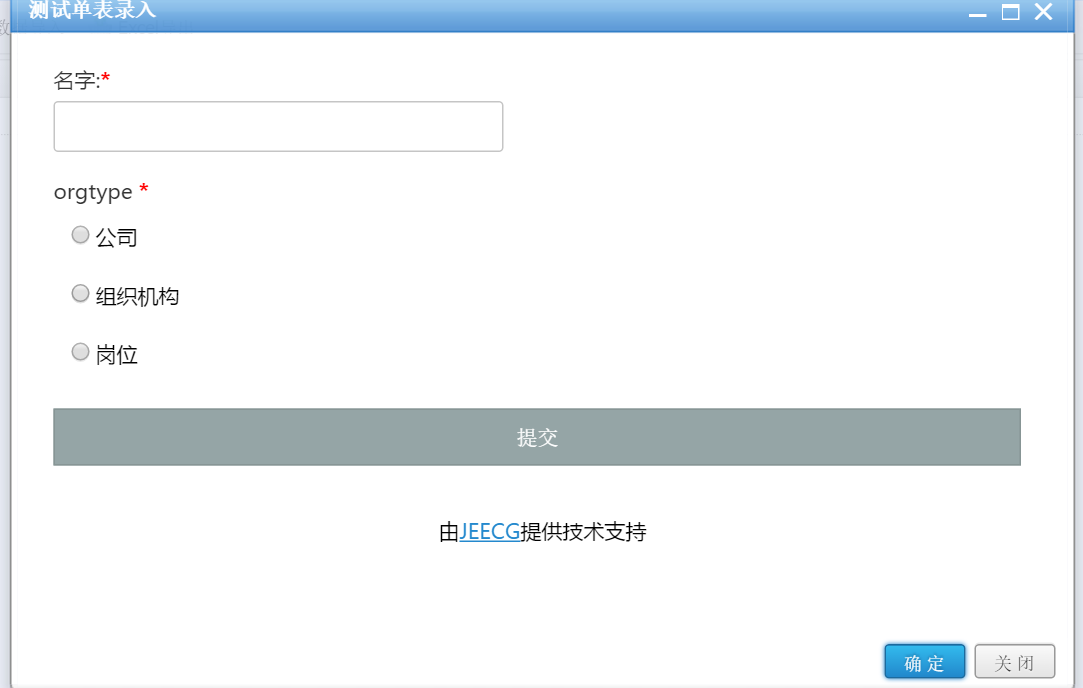Click the orgtype group label
This screenshot has height=688, width=1083.
pyautogui.click(x=93, y=192)
